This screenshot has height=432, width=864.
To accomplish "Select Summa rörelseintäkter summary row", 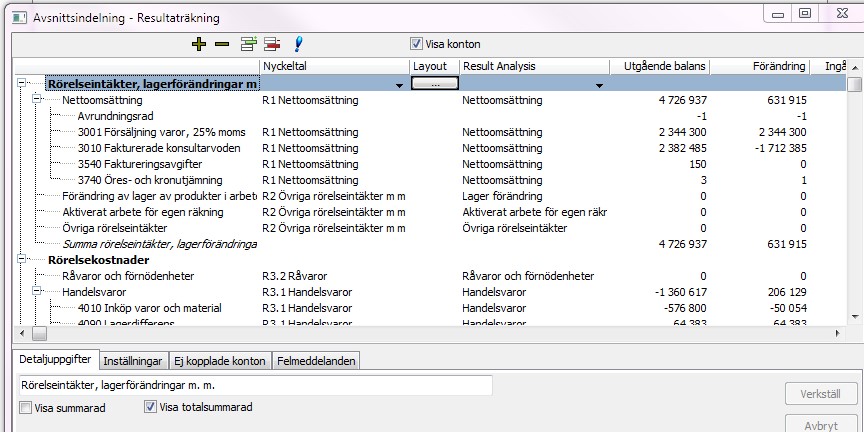I will pyautogui.click(x=159, y=244).
